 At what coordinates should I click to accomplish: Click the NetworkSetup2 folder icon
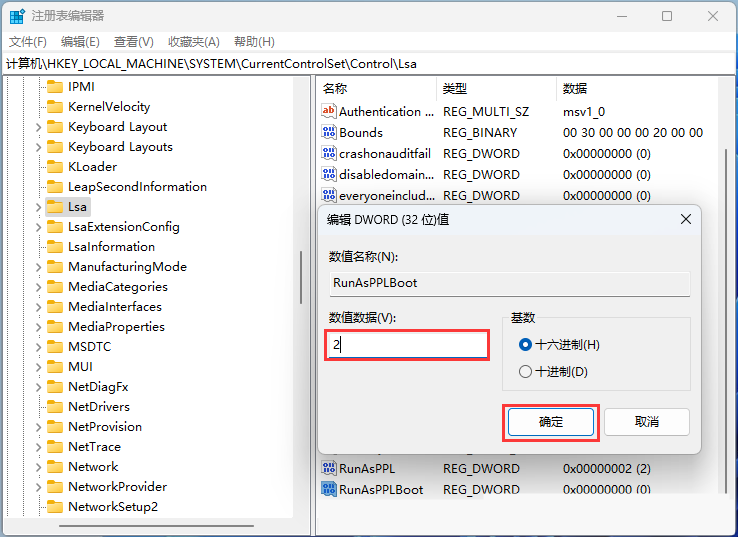tap(55, 507)
